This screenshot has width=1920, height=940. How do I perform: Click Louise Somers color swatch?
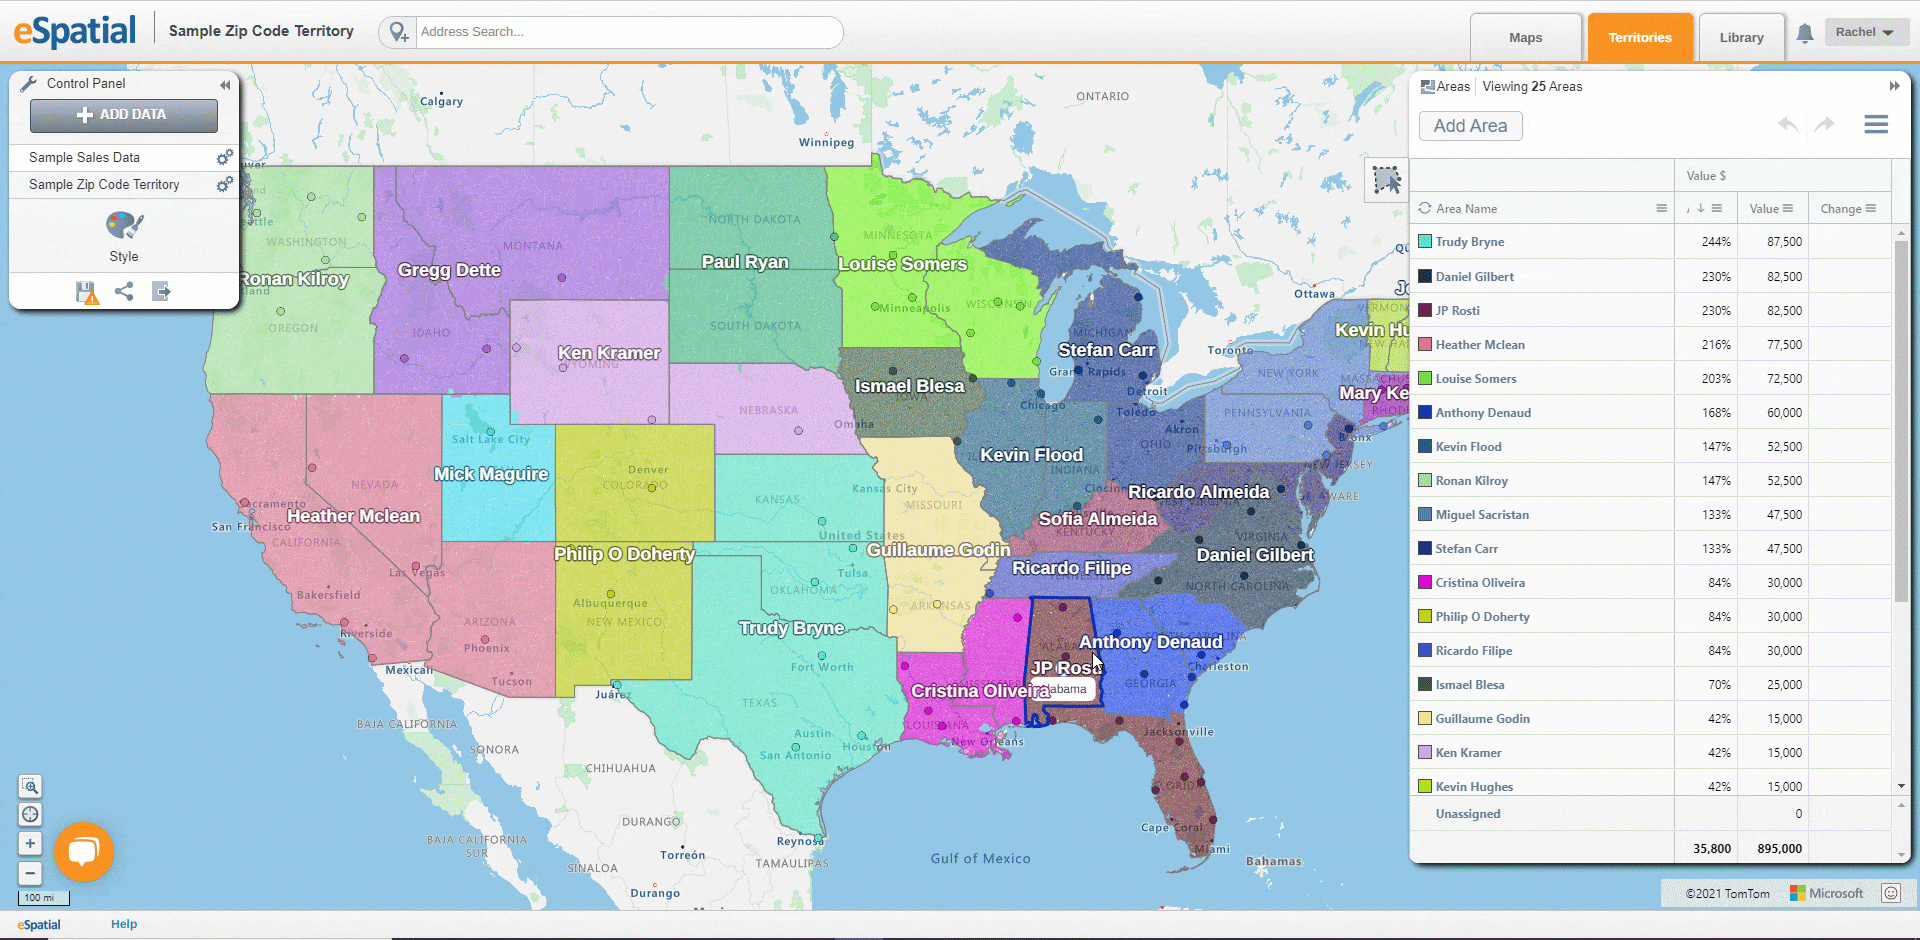(1425, 378)
